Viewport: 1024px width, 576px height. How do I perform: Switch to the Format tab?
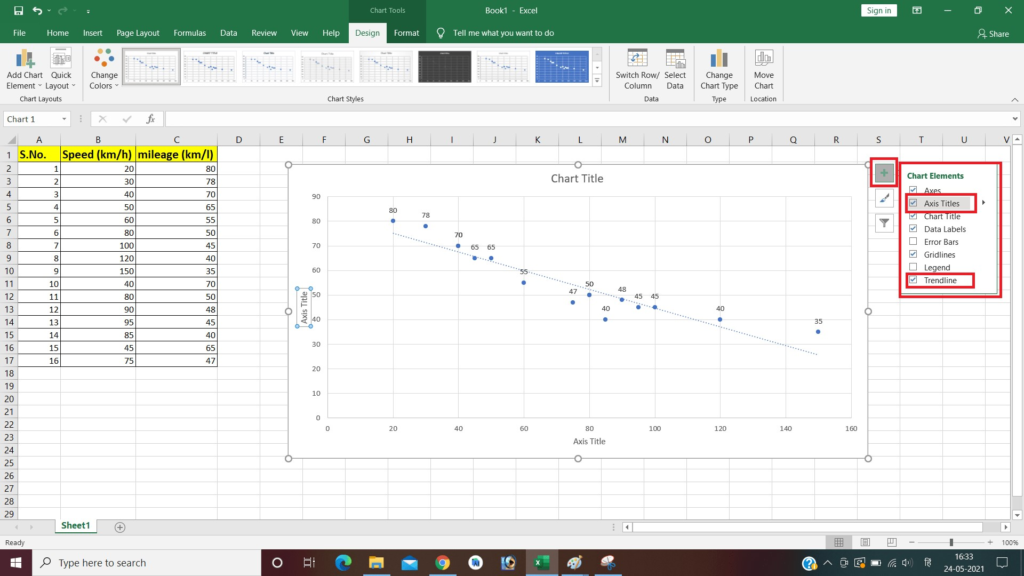[x=406, y=33]
